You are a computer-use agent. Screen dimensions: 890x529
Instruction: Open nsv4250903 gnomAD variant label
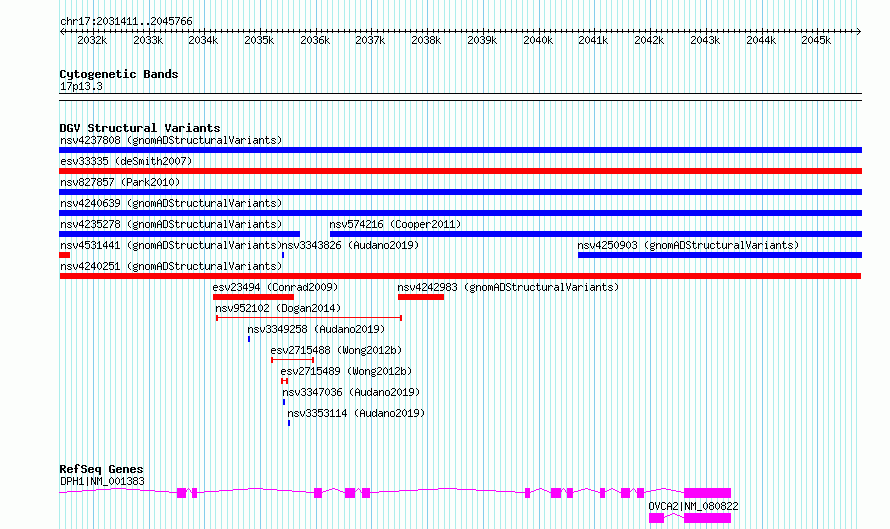click(x=688, y=245)
